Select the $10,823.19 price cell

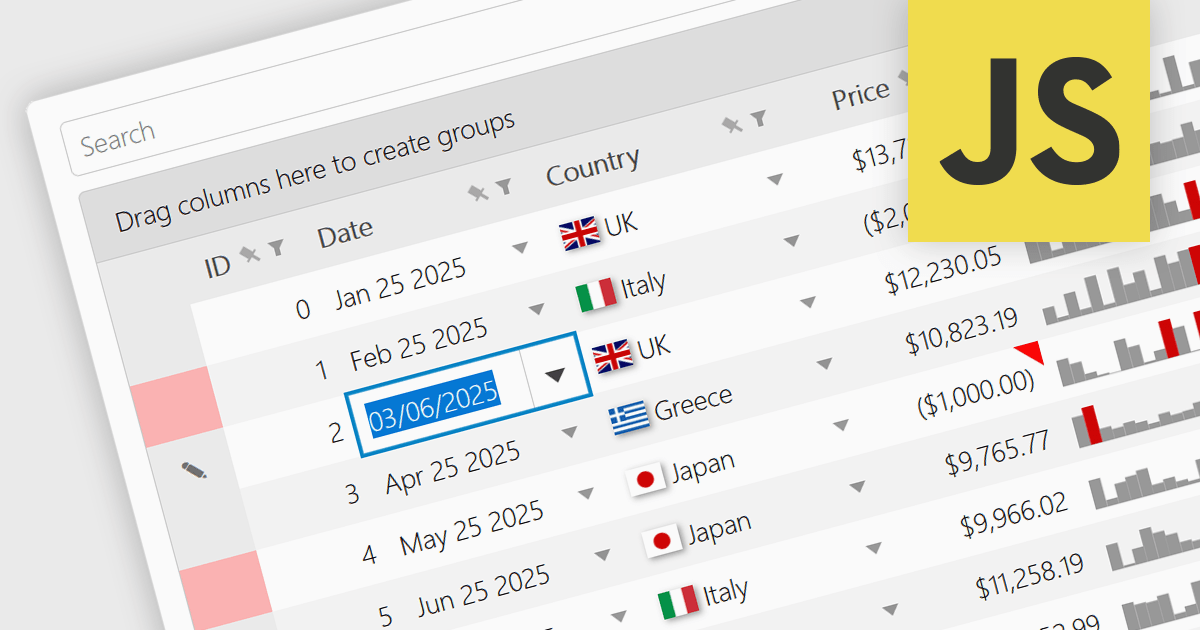(962, 332)
